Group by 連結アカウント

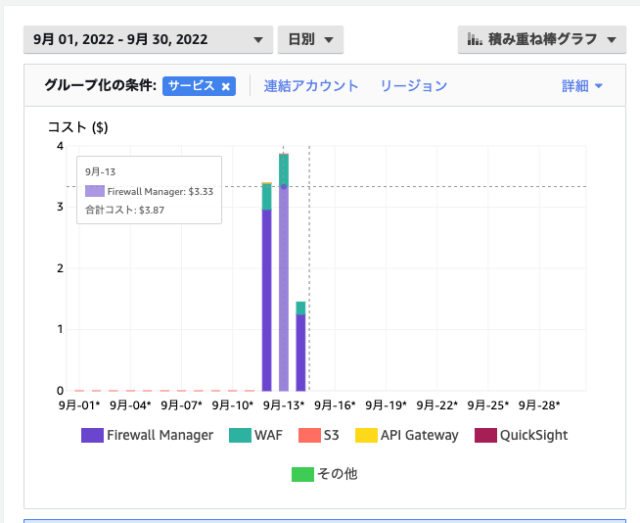point(311,86)
